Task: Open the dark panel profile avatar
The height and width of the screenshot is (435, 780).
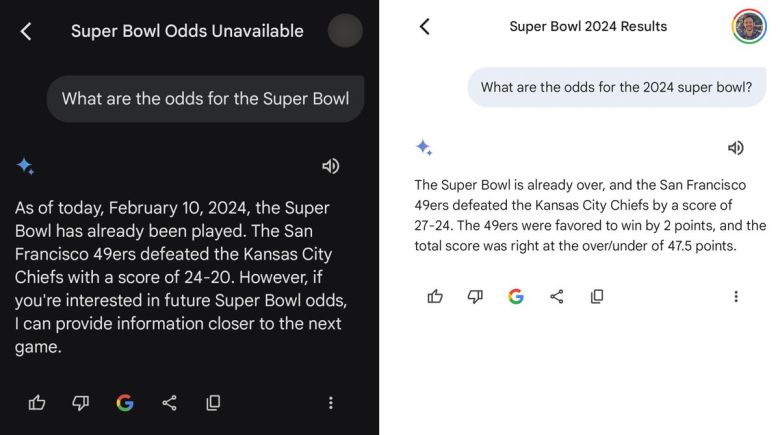Action: (x=346, y=31)
